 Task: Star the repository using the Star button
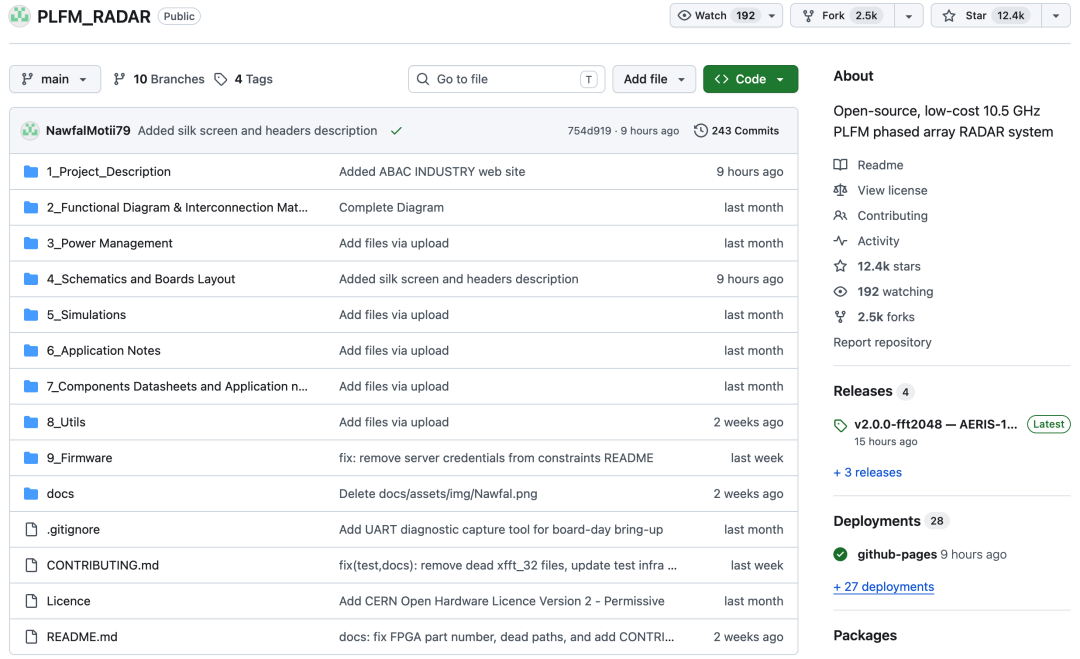click(x=986, y=15)
